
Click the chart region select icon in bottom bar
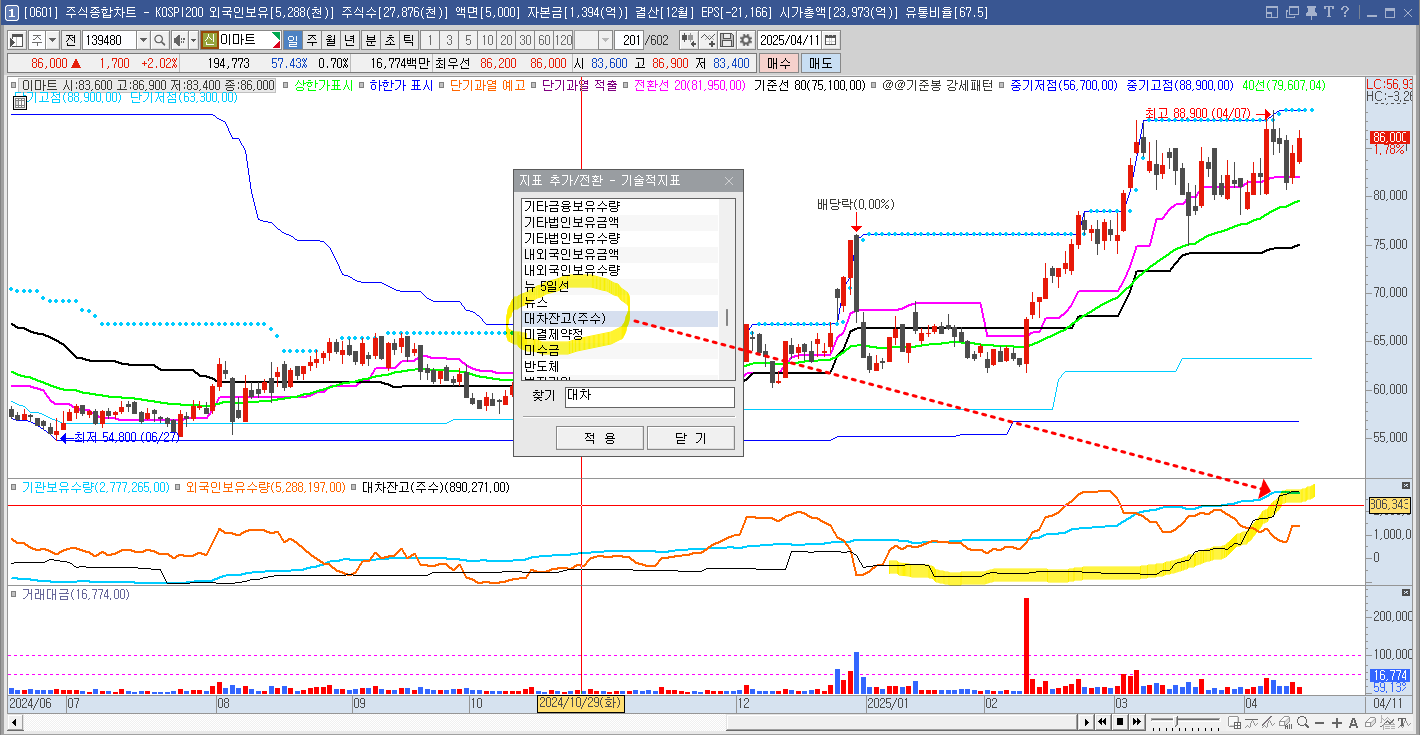pyautogui.click(x=1234, y=722)
